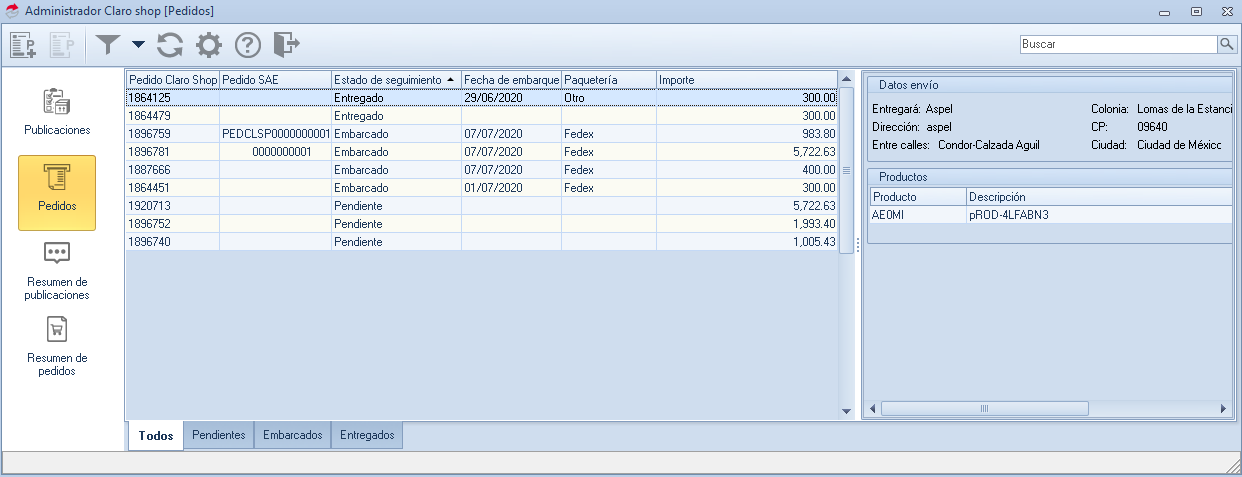Click the 400.00 amount cell
This screenshot has height=477, width=1242.
tap(746, 170)
